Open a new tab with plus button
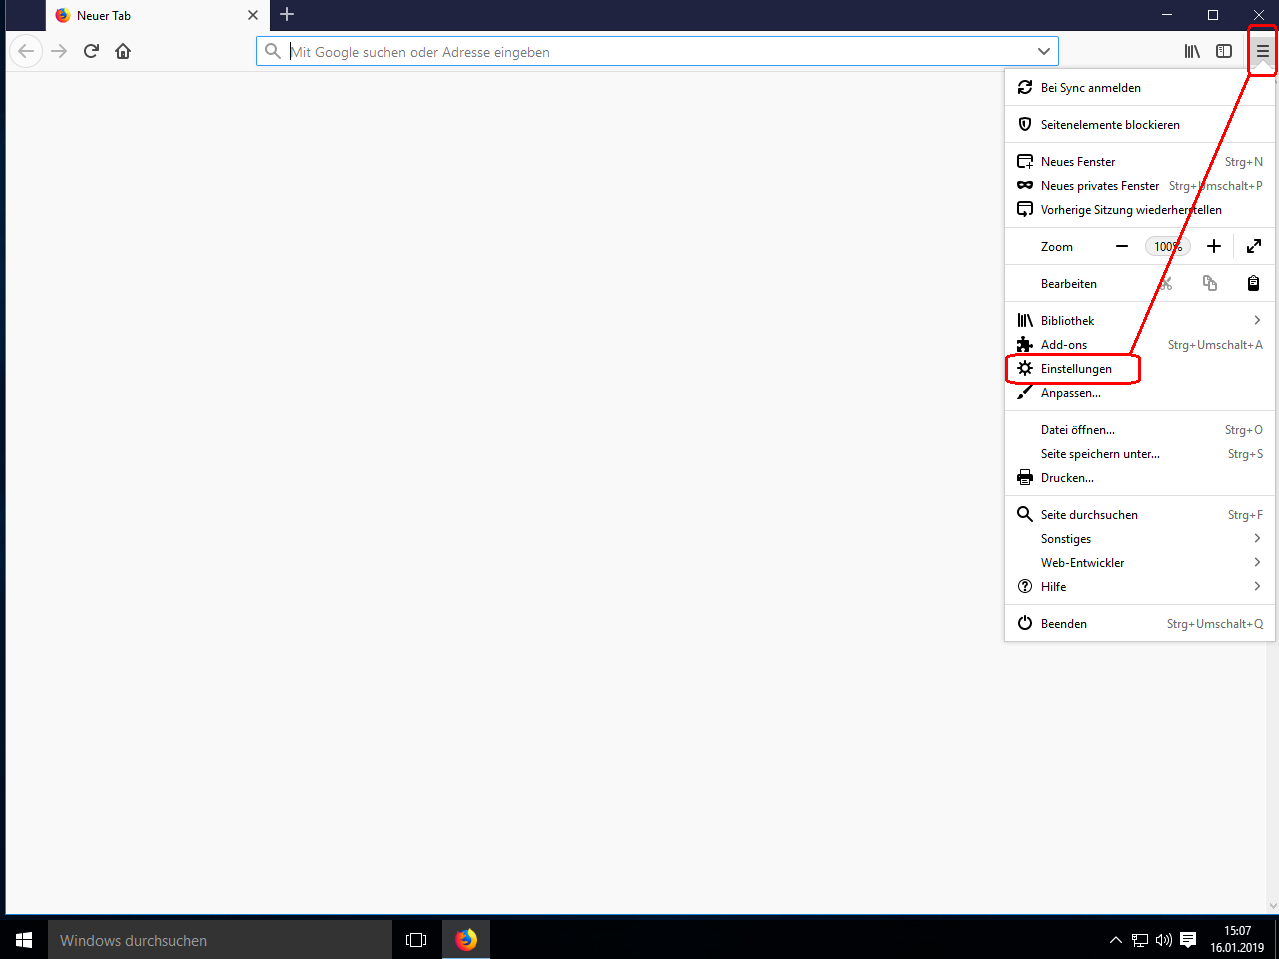Screen dimensions: 1279x959 click(287, 15)
